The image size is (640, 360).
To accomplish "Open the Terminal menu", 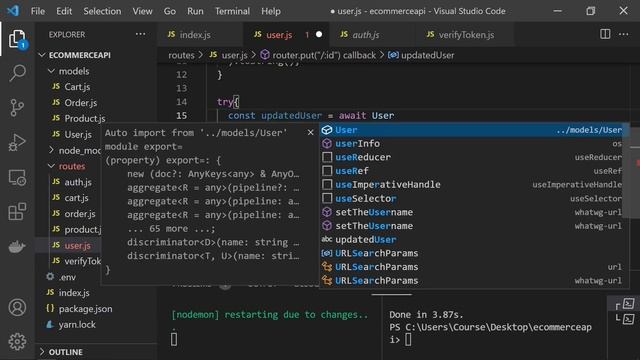I will click(232, 11).
